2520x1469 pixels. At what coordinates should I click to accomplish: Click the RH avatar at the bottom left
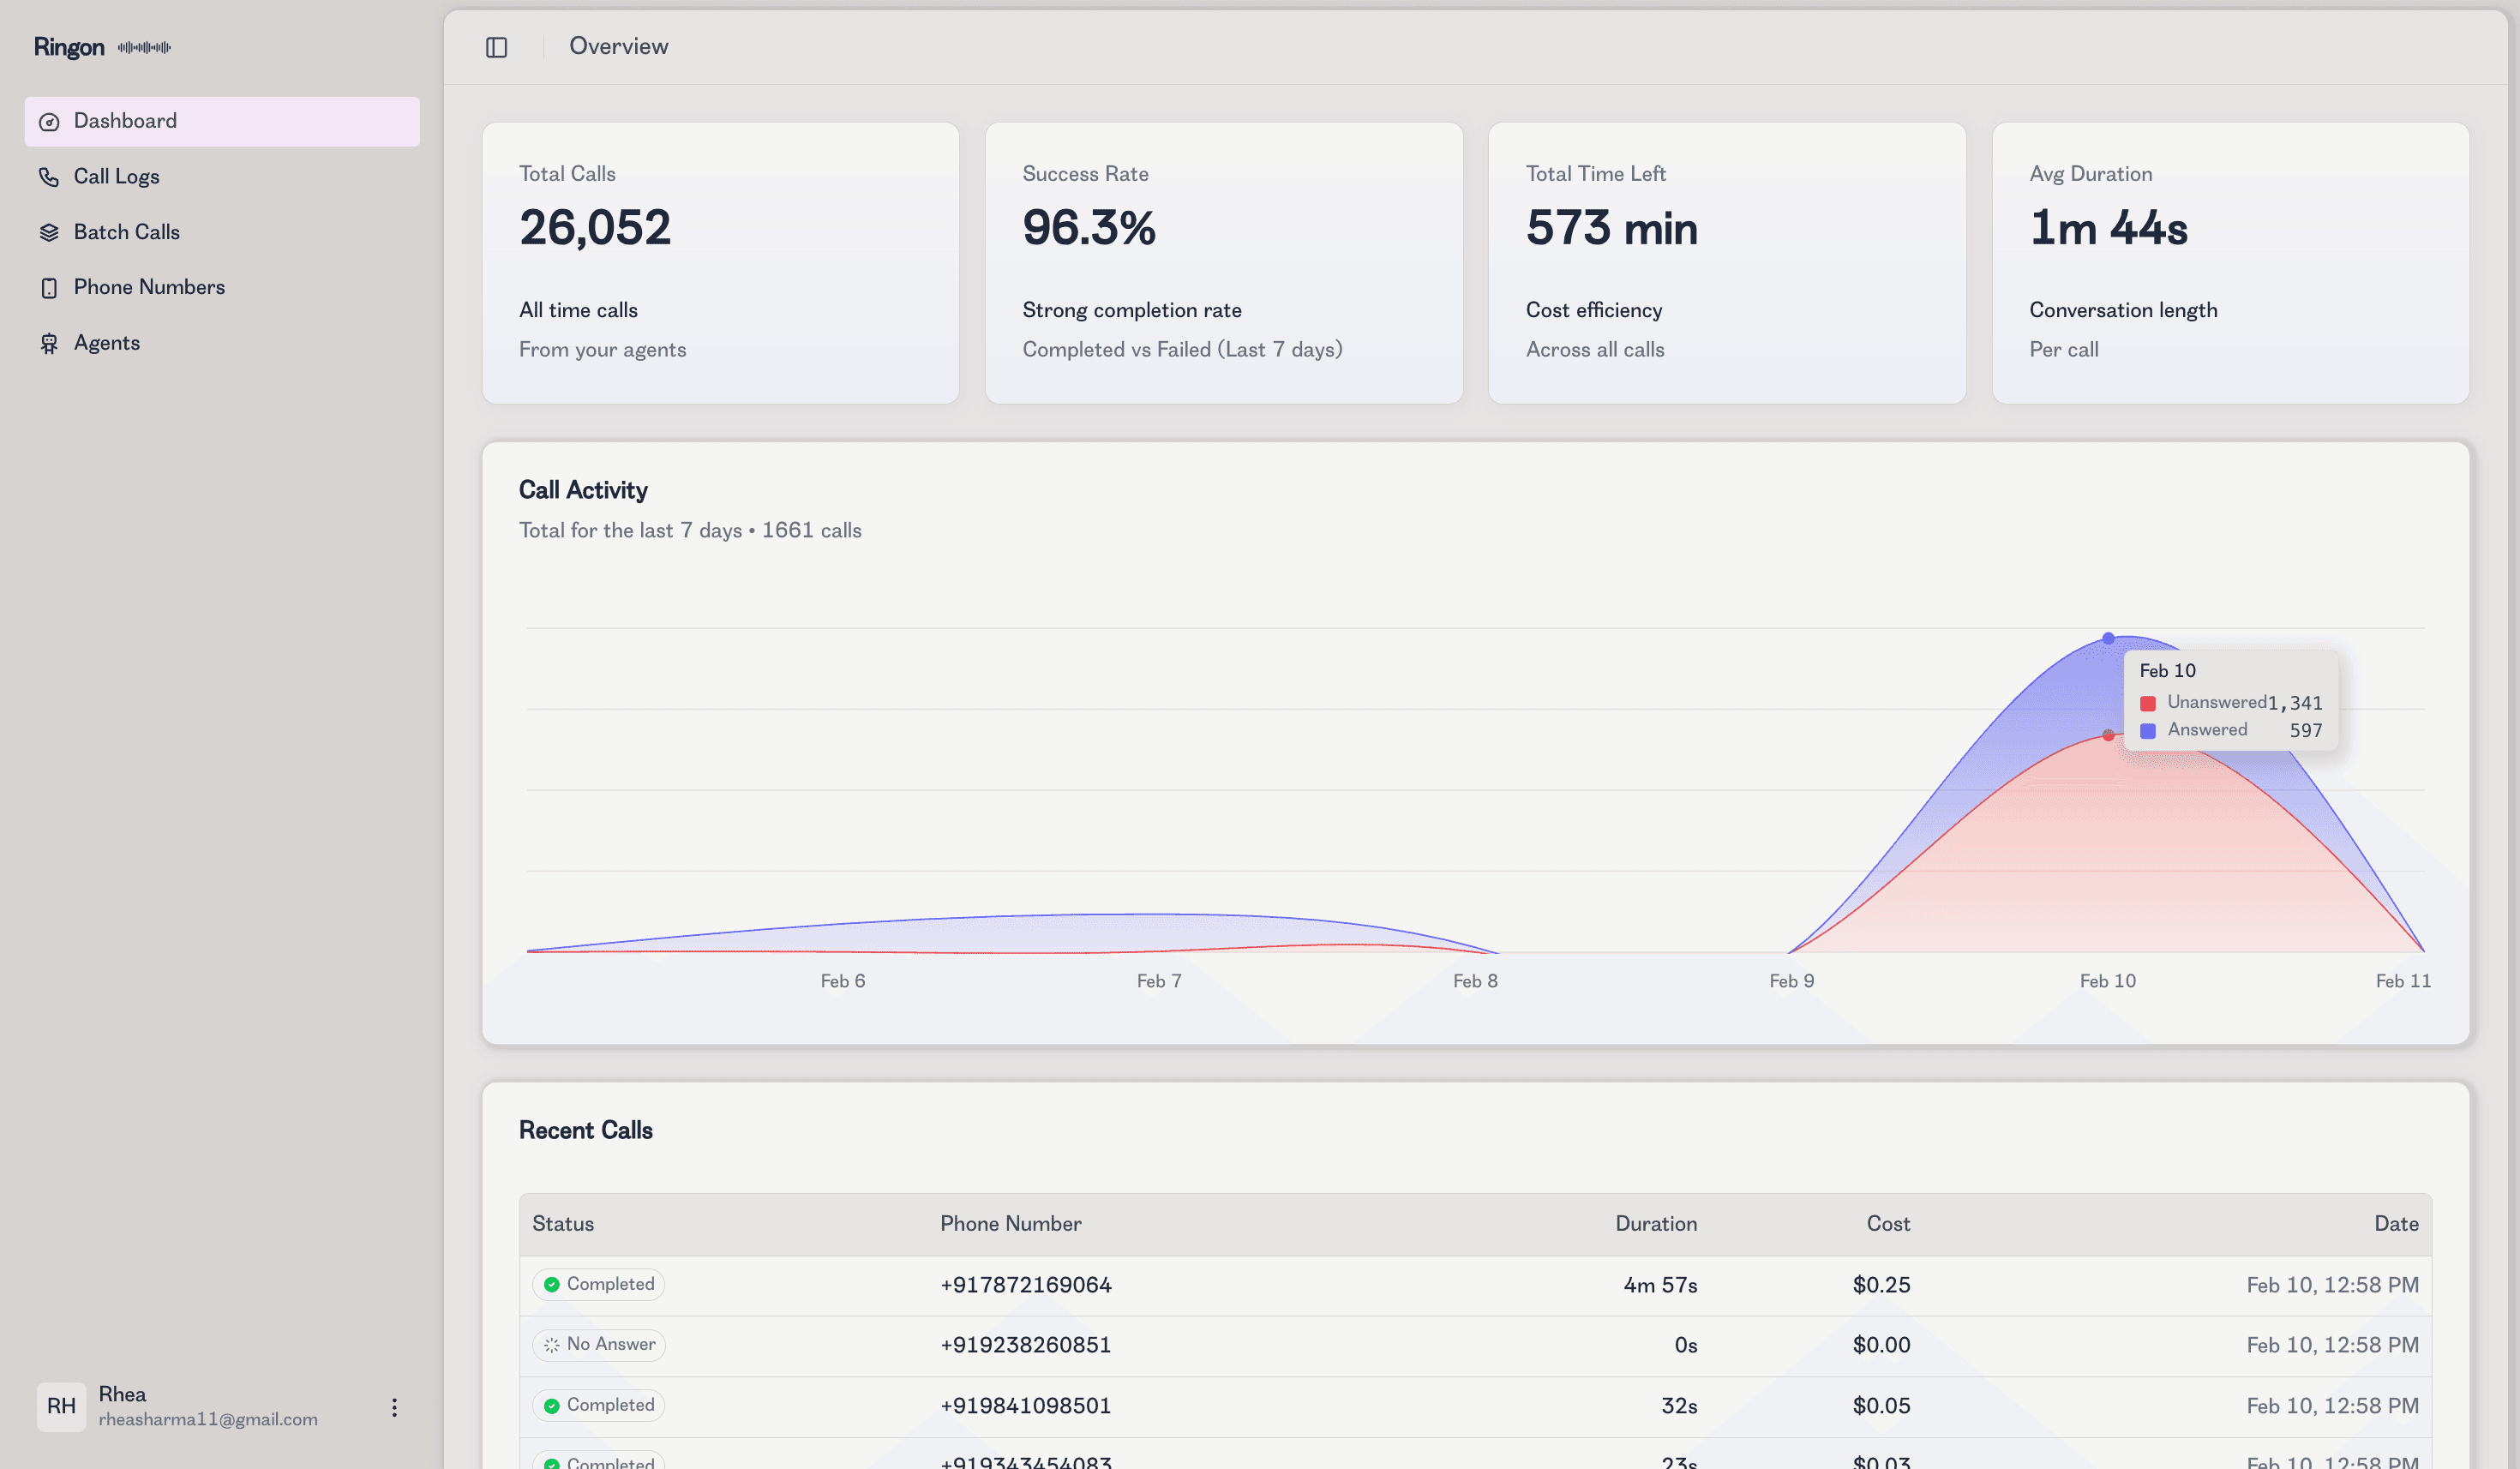point(61,1406)
